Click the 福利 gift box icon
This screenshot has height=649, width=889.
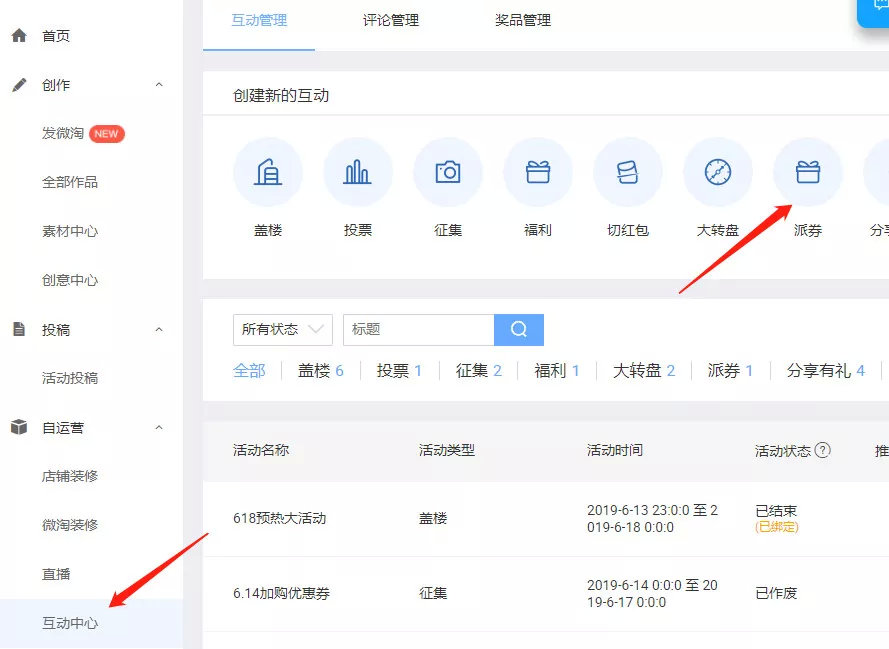pyautogui.click(x=537, y=171)
